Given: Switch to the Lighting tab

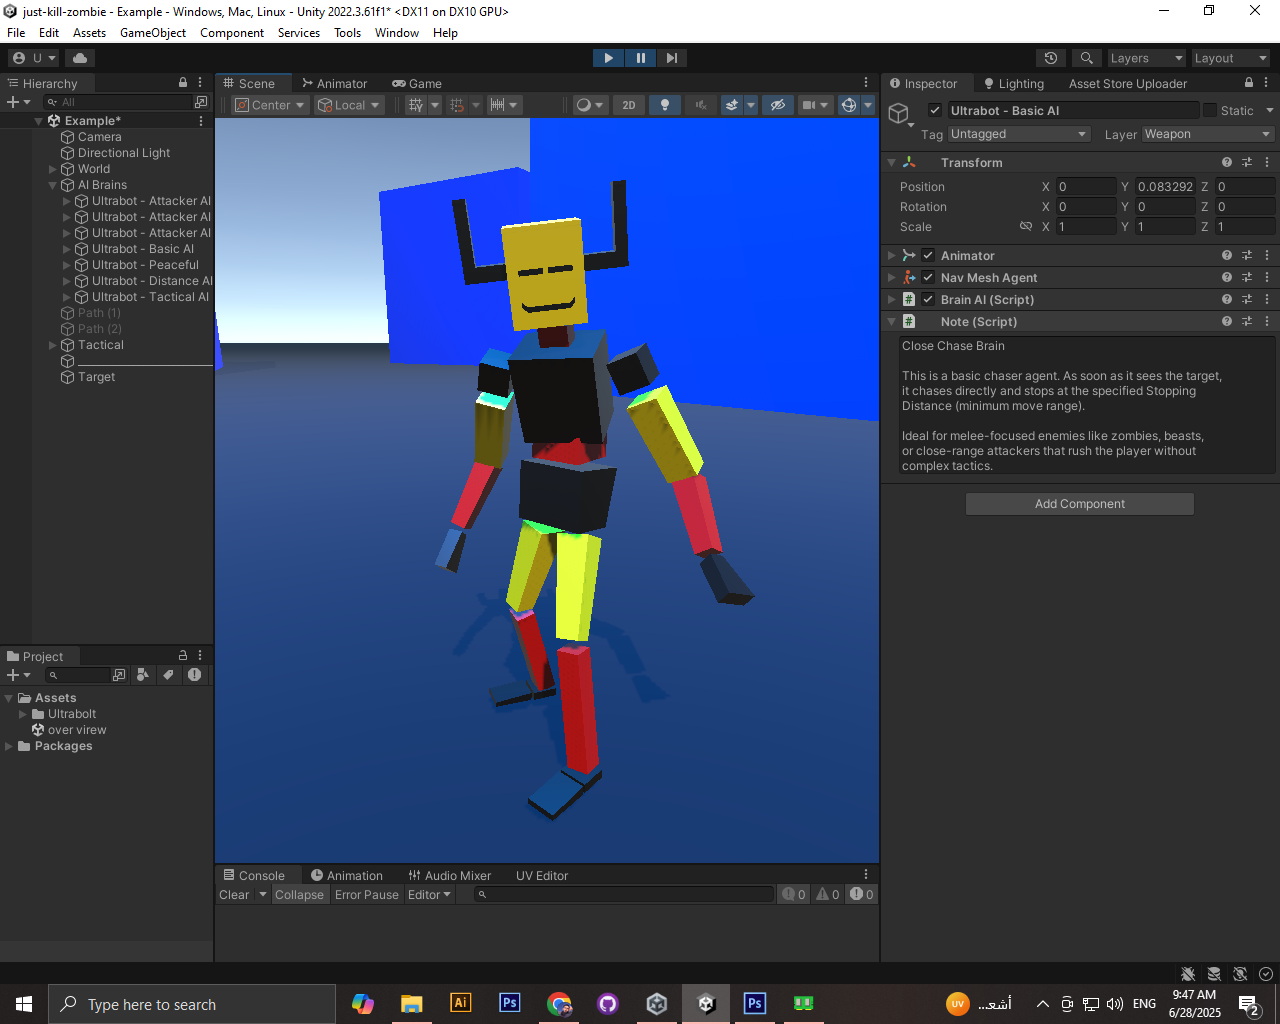Looking at the screenshot, I should [1013, 84].
